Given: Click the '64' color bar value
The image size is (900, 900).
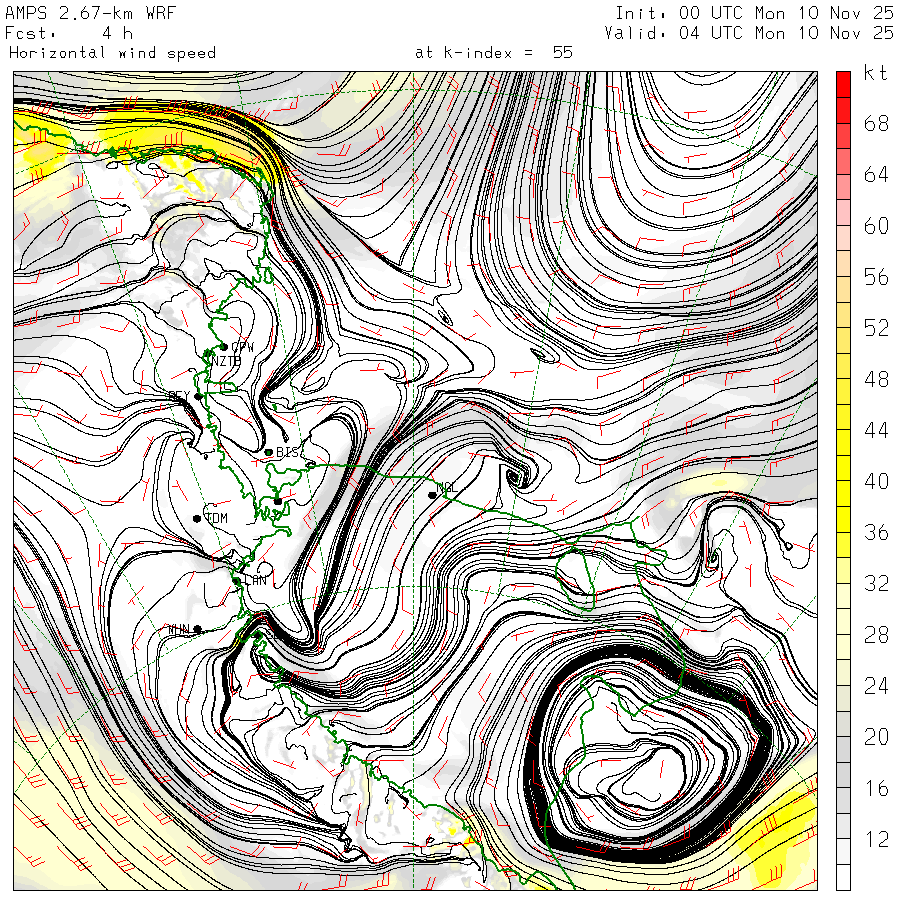Looking at the screenshot, I should point(876,174).
